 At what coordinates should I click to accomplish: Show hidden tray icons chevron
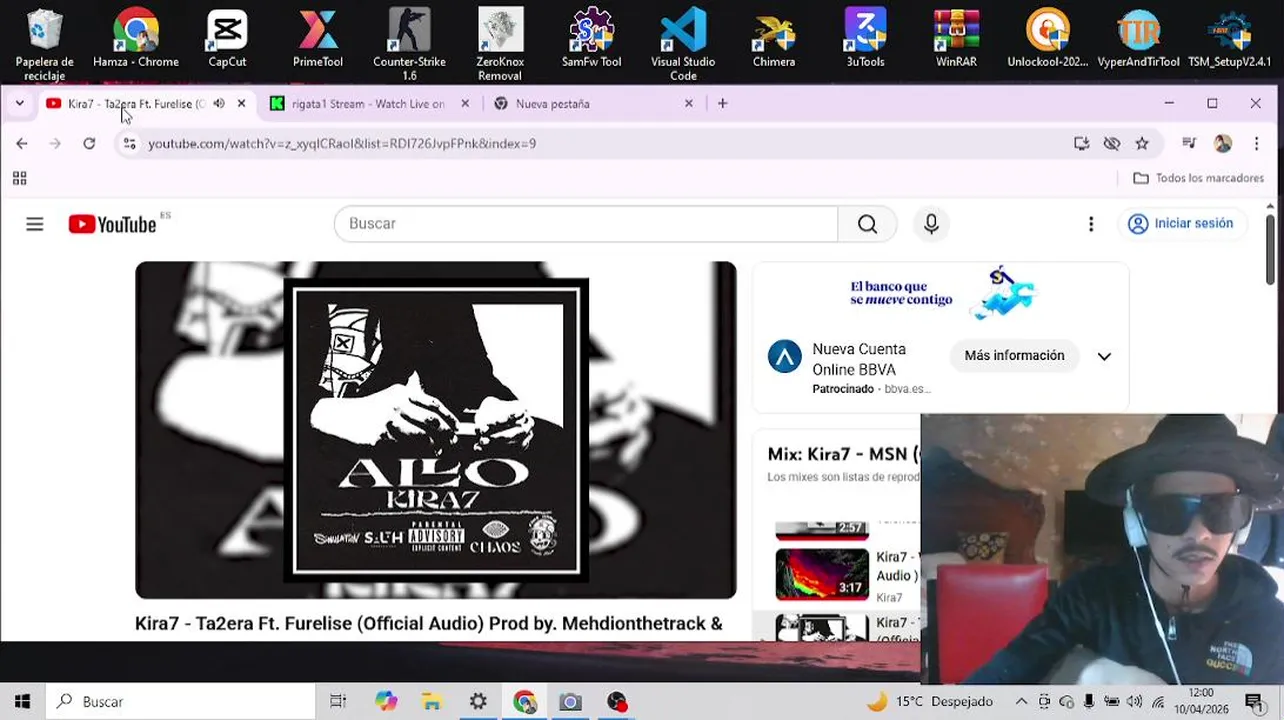tap(1021, 702)
